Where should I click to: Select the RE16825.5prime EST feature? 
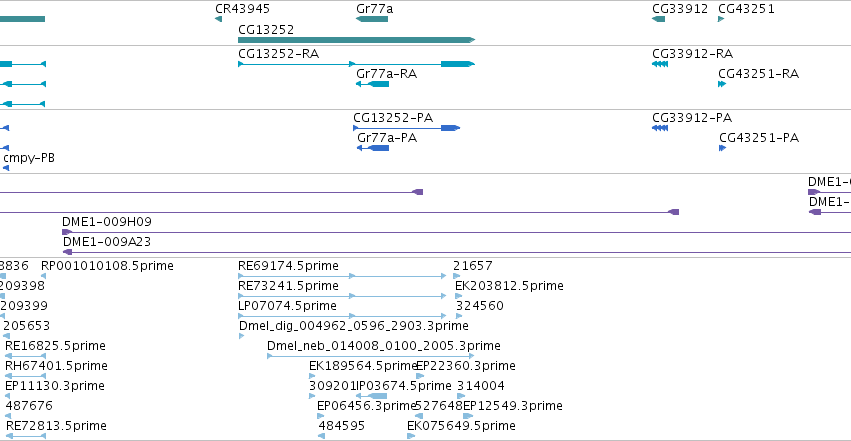click(25, 356)
